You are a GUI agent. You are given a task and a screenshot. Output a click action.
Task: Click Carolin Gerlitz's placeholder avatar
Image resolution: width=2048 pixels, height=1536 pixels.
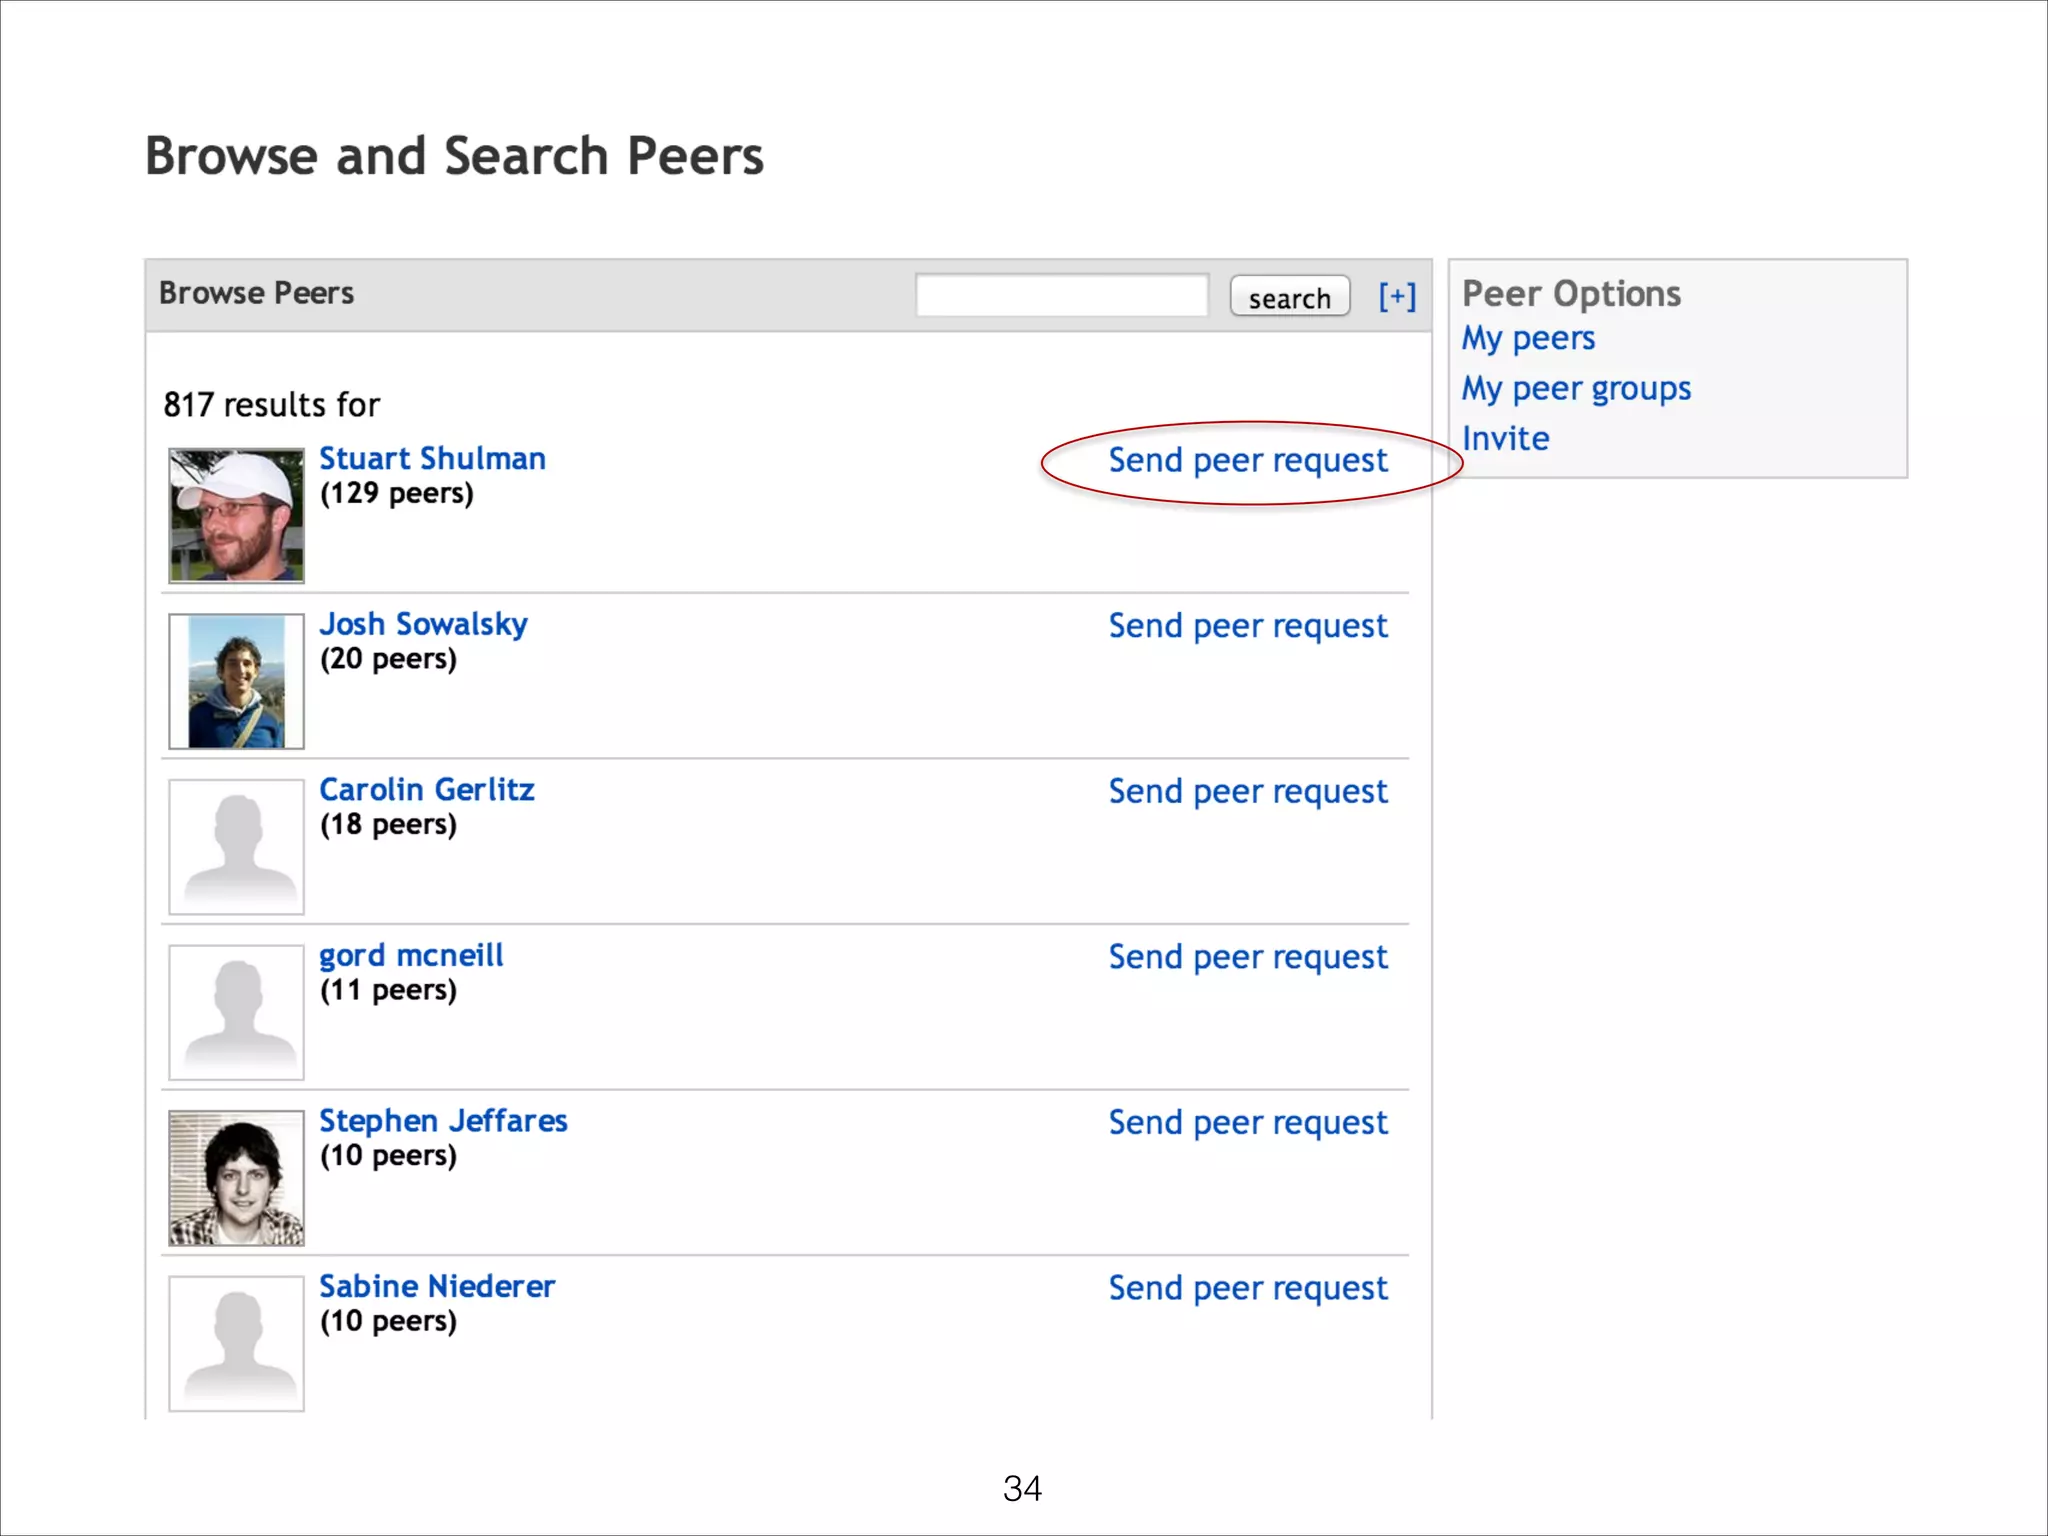click(236, 846)
